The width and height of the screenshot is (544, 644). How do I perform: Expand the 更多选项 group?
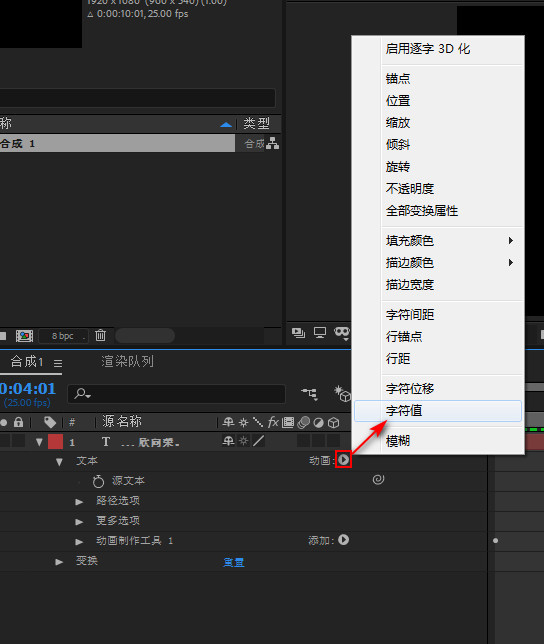79,522
